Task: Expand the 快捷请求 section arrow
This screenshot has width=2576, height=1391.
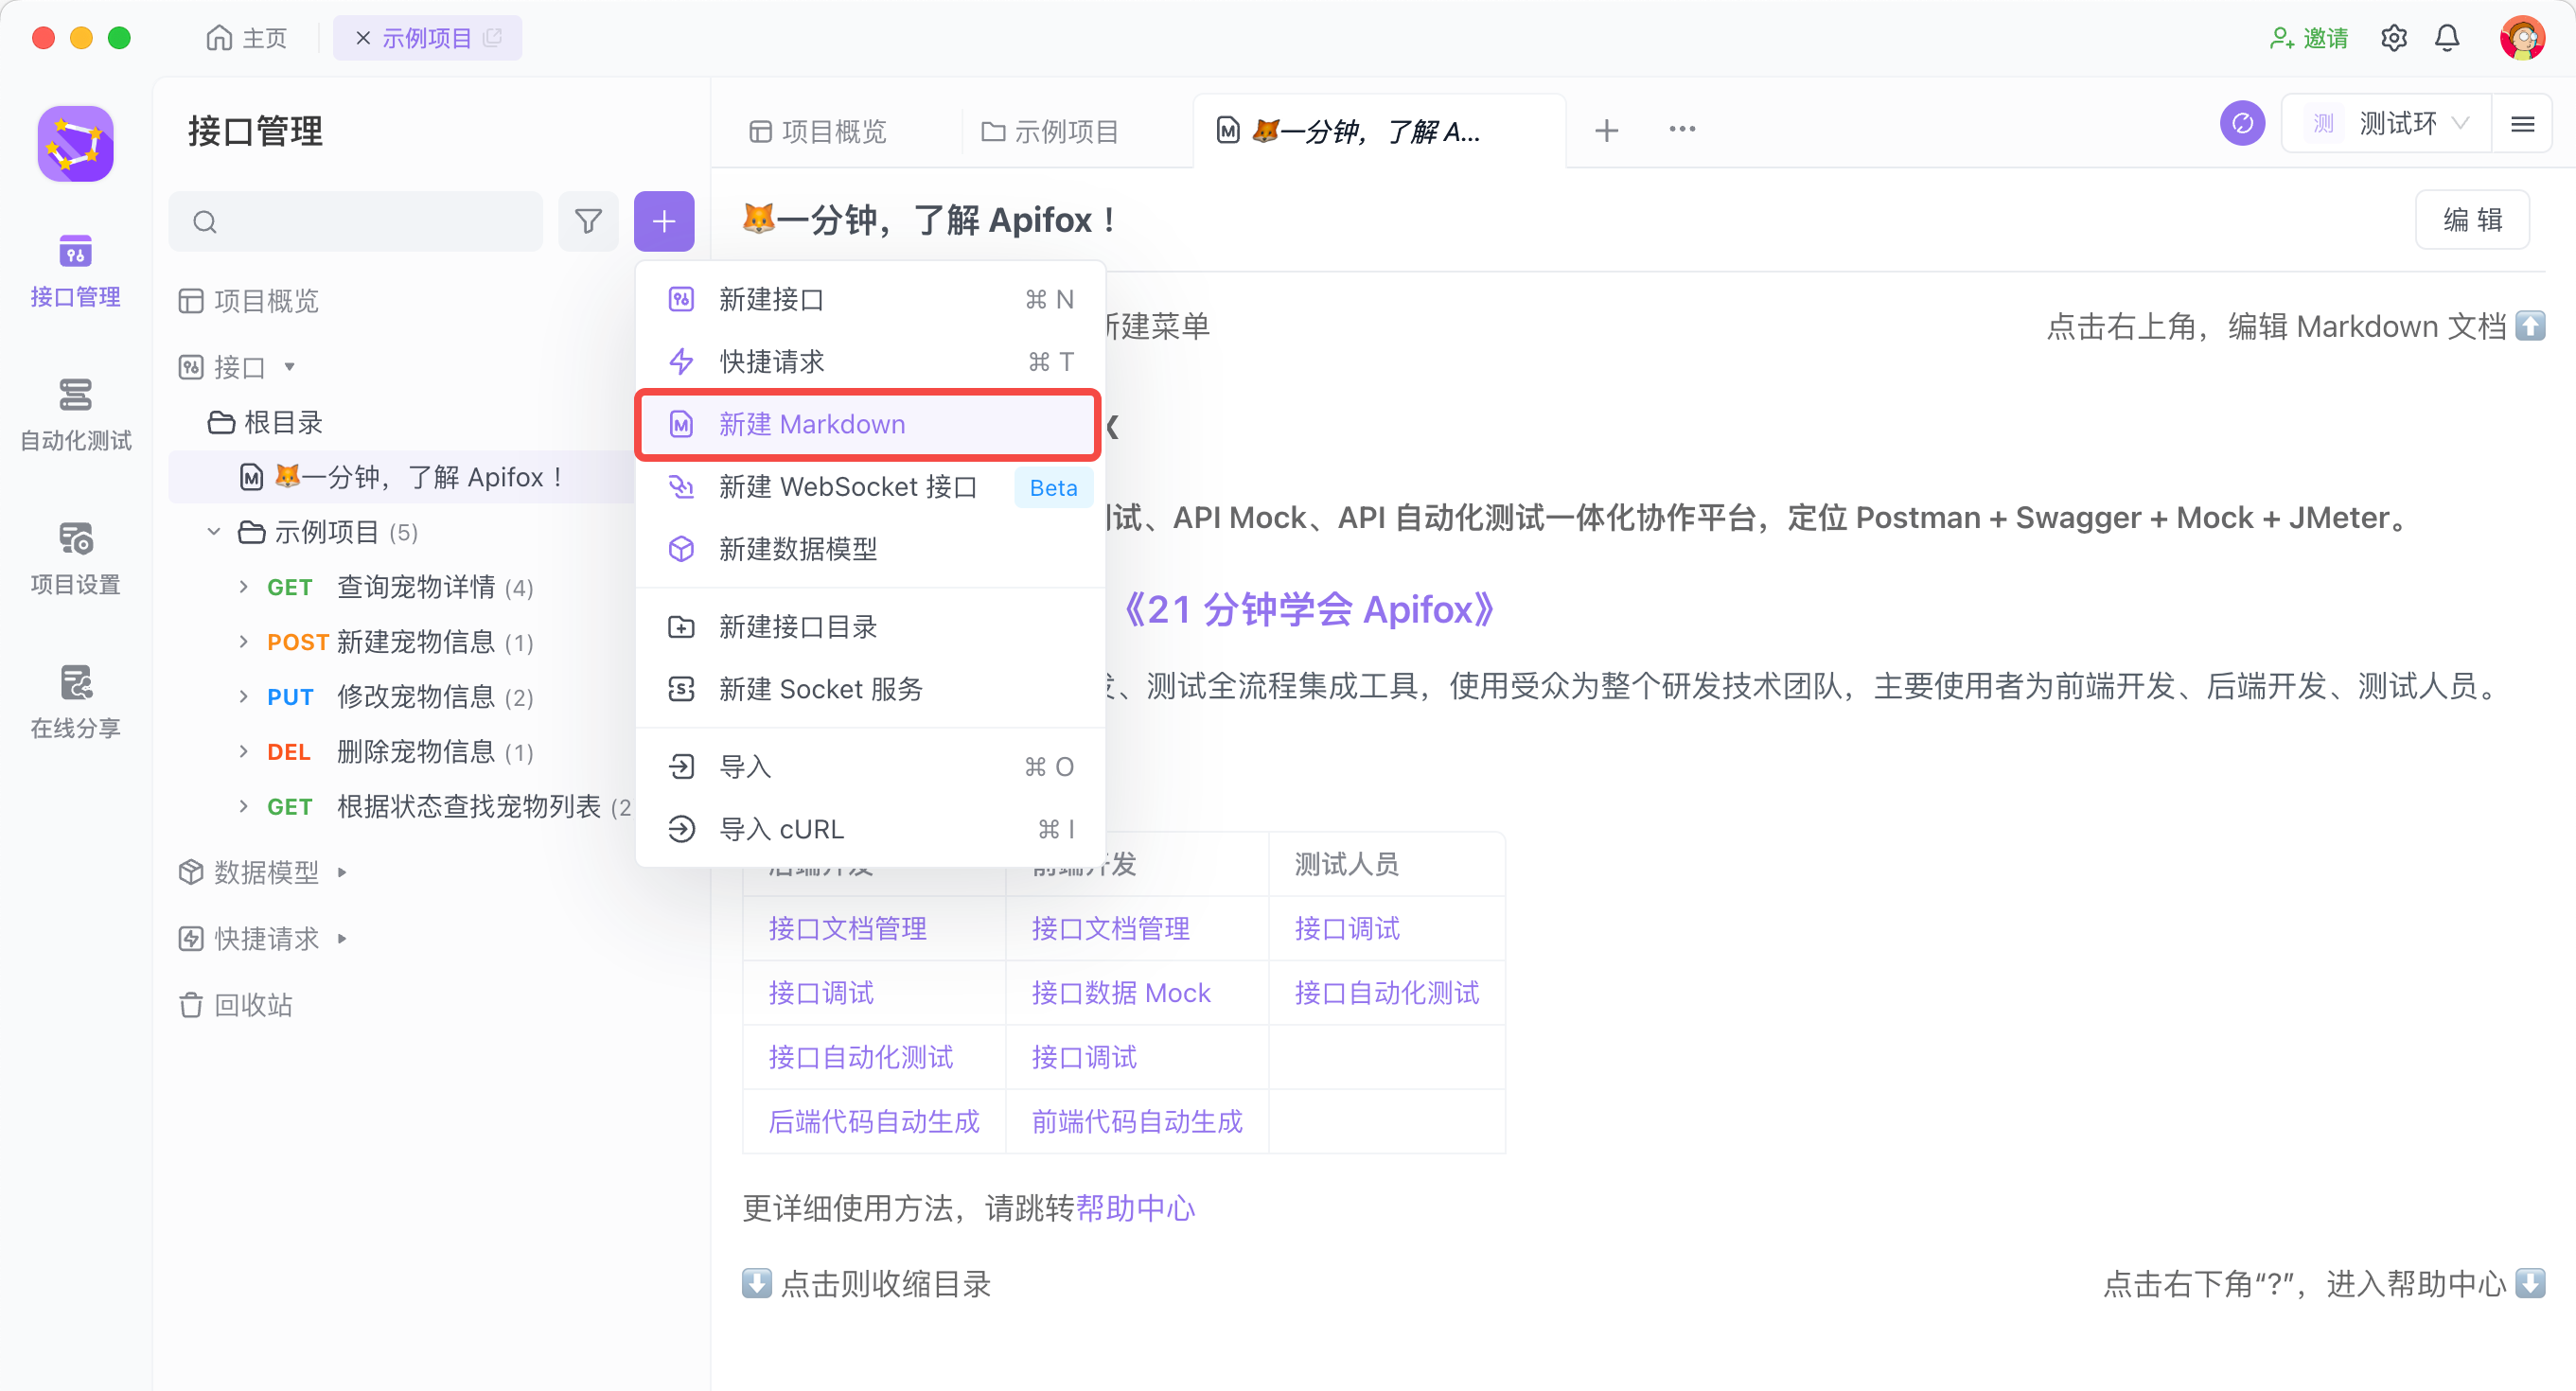Action: point(342,939)
